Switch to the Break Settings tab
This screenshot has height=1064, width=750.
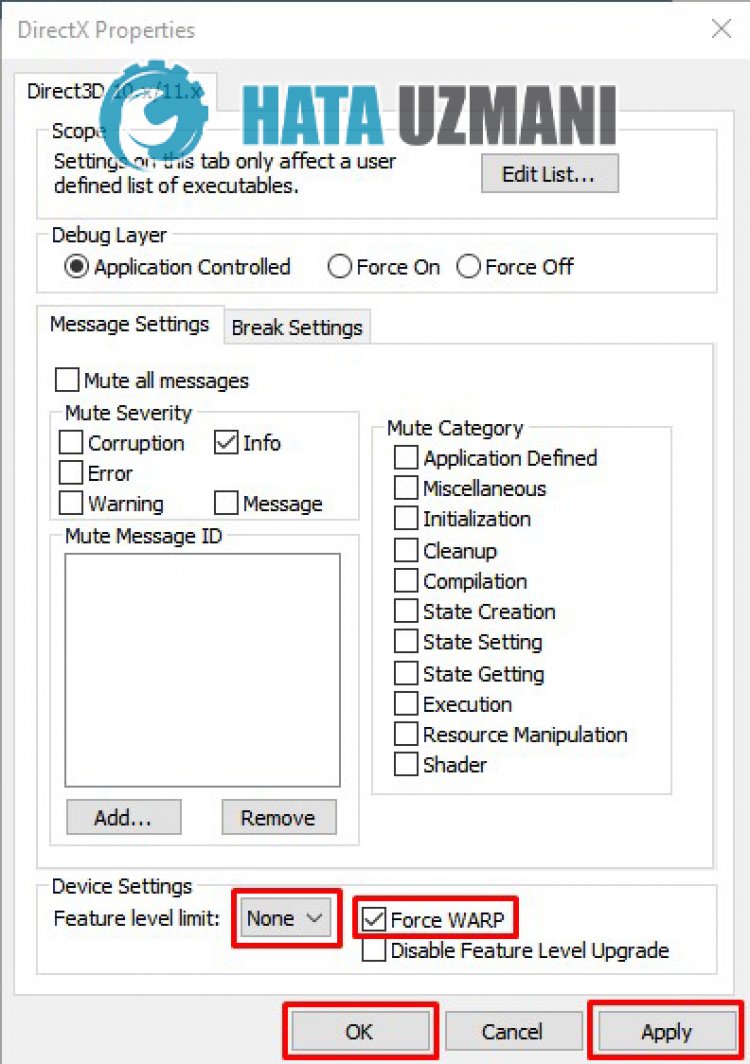[x=297, y=327]
